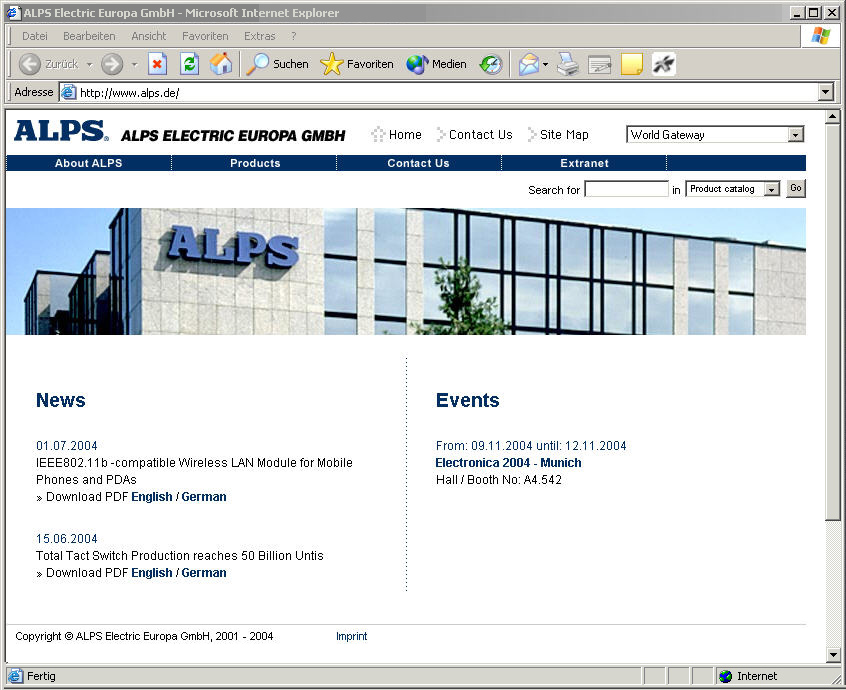Image resolution: width=846 pixels, height=690 pixels.
Task: Open the Datei menu
Action: [35, 36]
